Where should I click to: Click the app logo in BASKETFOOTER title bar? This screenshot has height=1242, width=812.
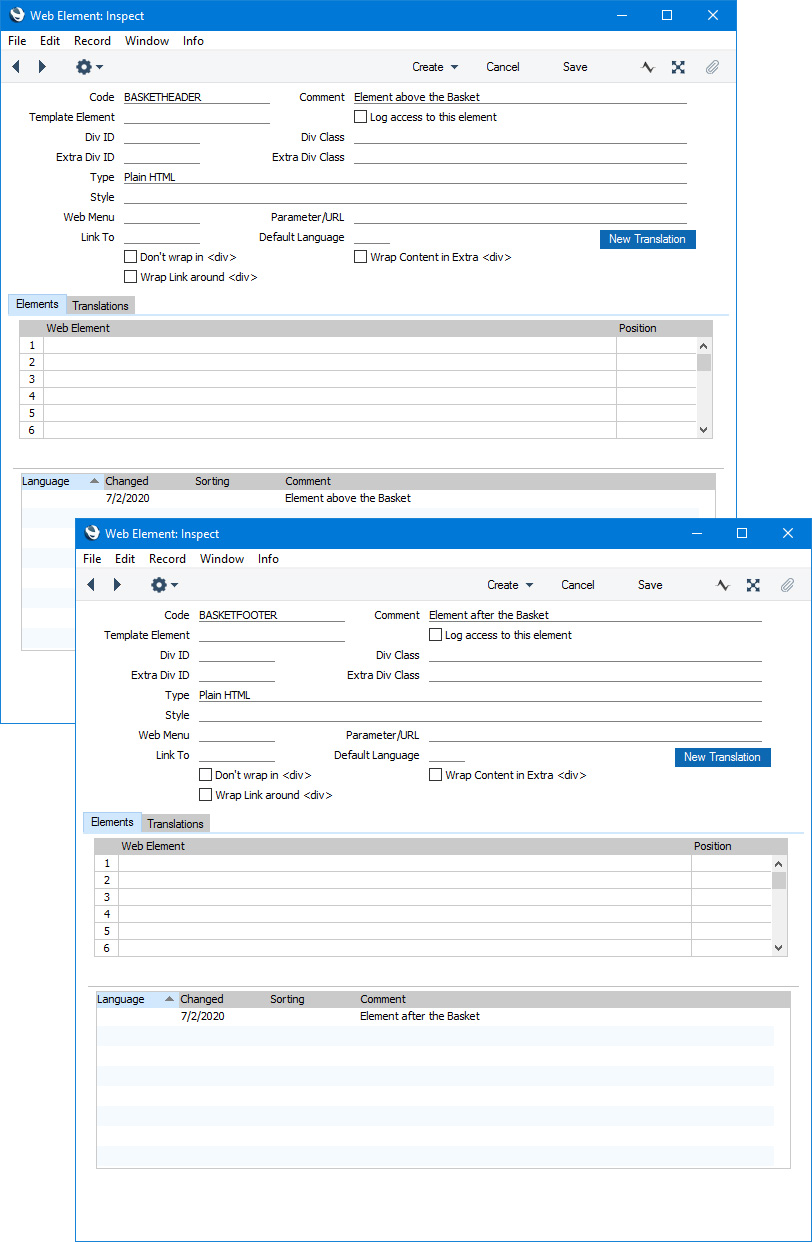[x=92, y=533]
